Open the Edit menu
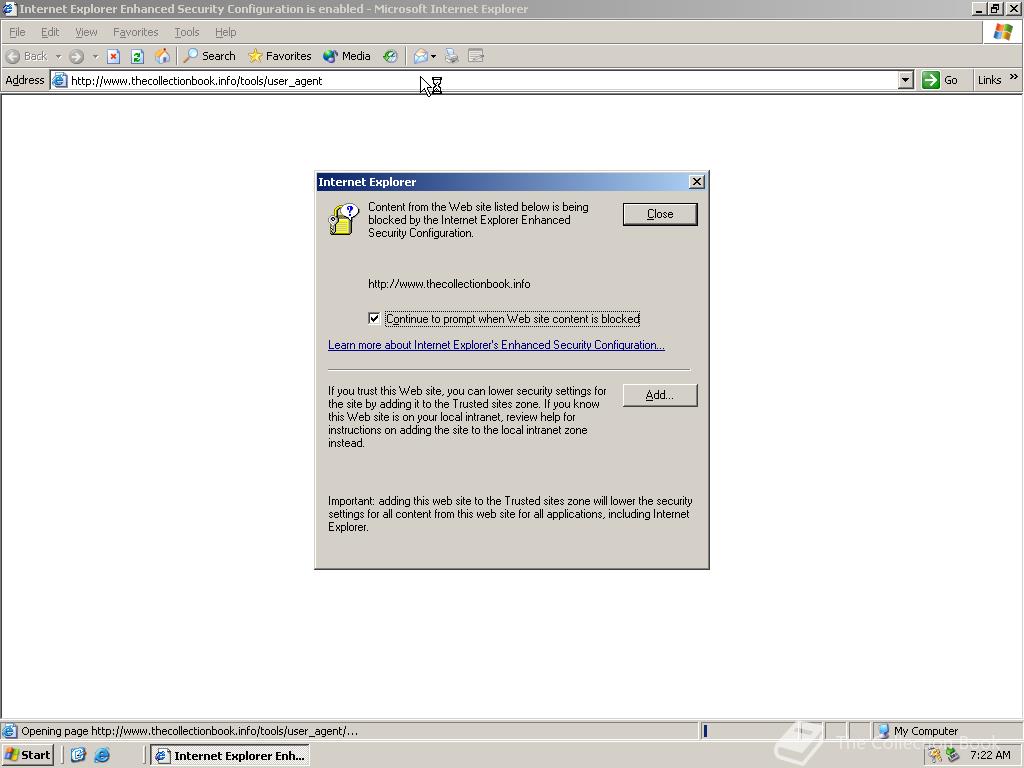The width and height of the screenshot is (1024, 768). click(50, 32)
